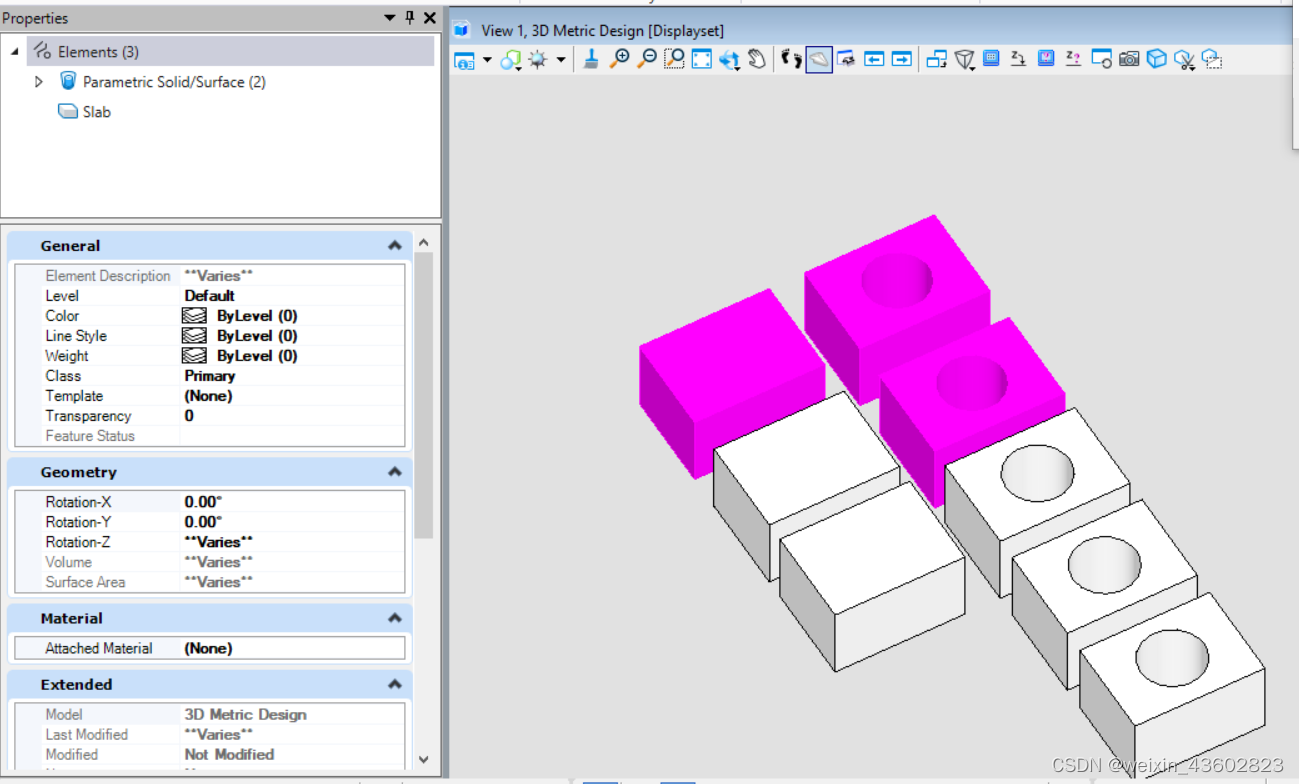Image resolution: width=1299 pixels, height=784 pixels.
Task: Click the properties scrollbar up arrow
Action: 423,243
